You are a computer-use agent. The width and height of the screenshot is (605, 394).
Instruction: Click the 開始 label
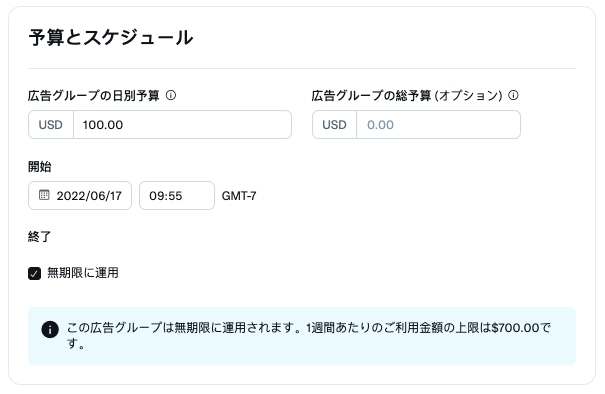click(x=39, y=167)
